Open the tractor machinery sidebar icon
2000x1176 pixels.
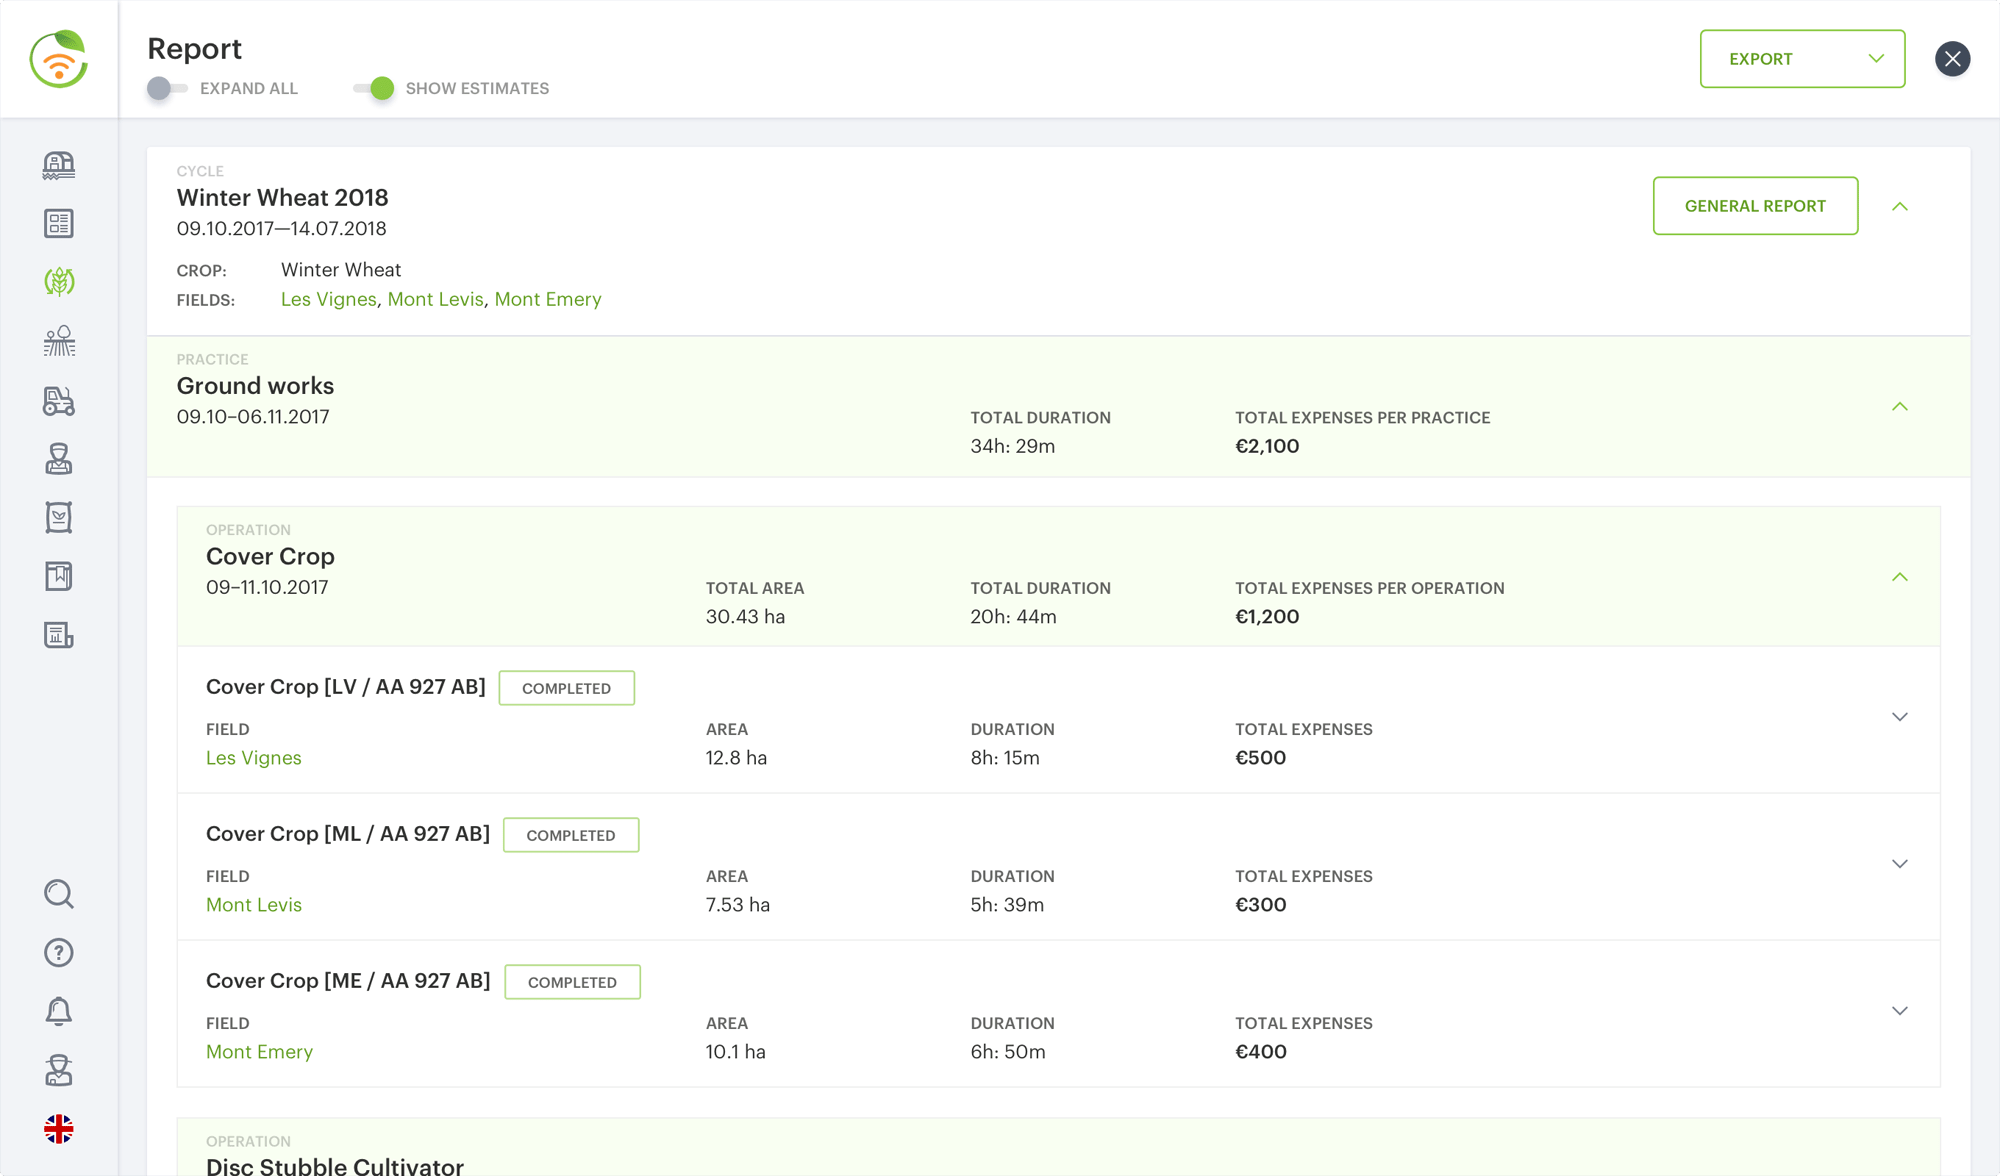pyautogui.click(x=59, y=400)
